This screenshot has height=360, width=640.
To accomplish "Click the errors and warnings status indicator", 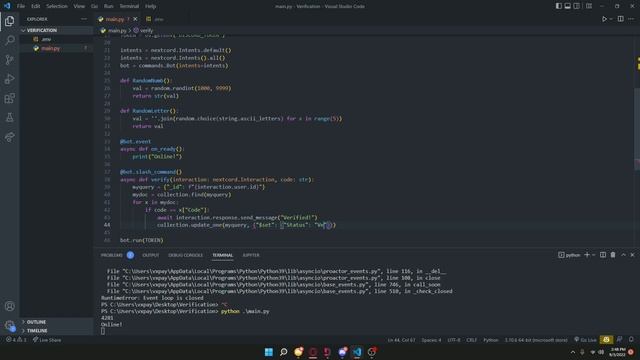I will coord(16,340).
